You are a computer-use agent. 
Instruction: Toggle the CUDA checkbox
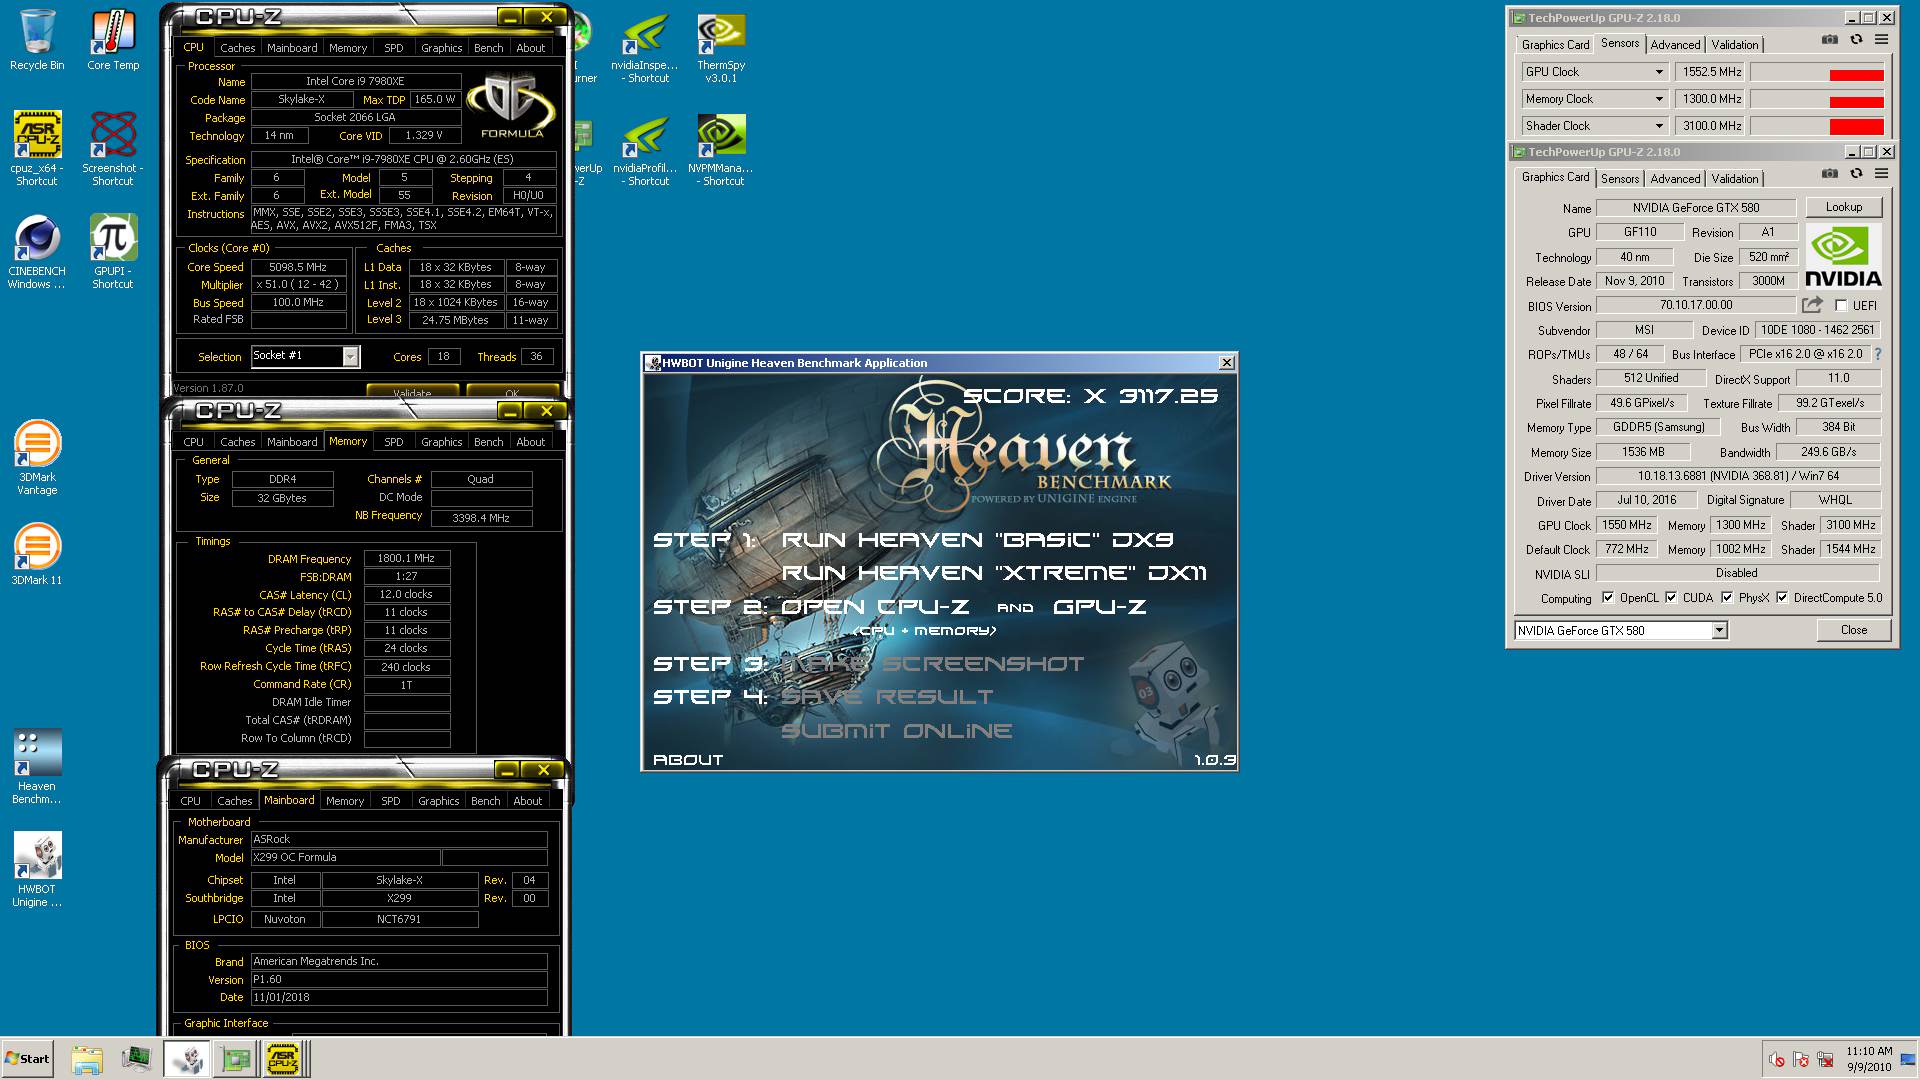1671,598
